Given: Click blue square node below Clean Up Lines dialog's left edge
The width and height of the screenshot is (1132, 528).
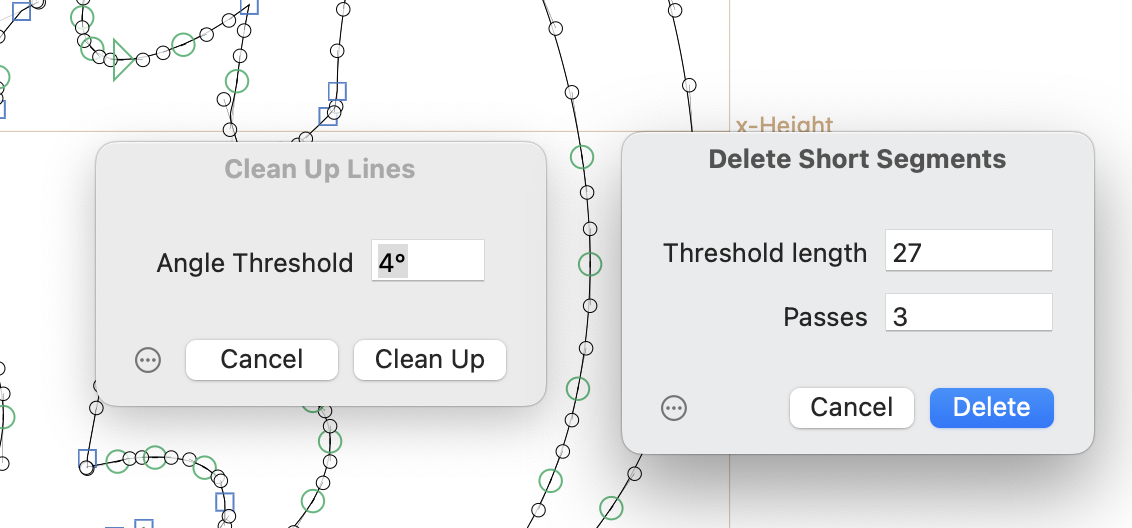Looking at the screenshot, I should pos(87,459).
